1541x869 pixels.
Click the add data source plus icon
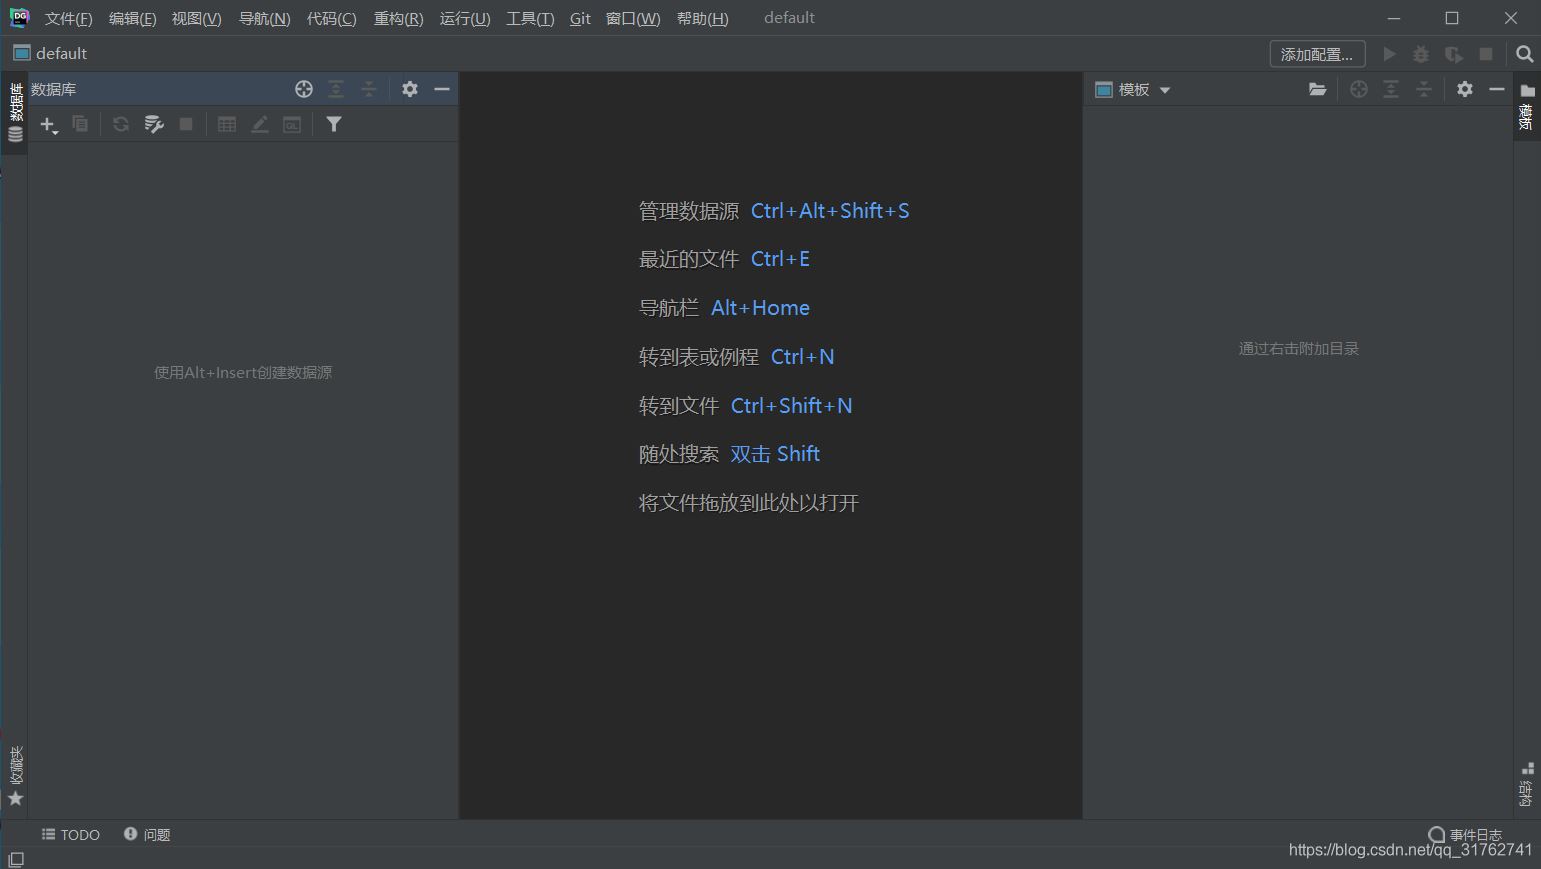coord(47,125)
